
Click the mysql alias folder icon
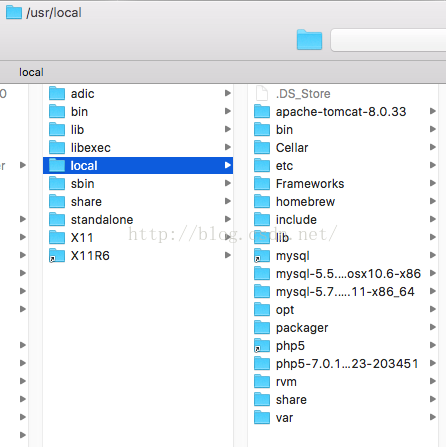pos(262,255)
